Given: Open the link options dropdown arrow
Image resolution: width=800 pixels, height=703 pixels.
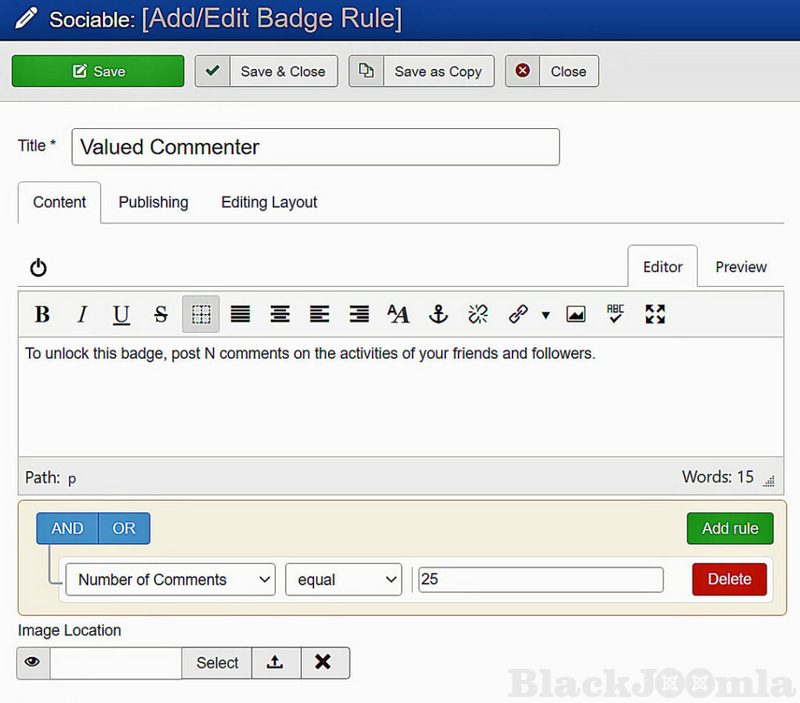Looking at the screenshot, I should (x=546, y=315).
